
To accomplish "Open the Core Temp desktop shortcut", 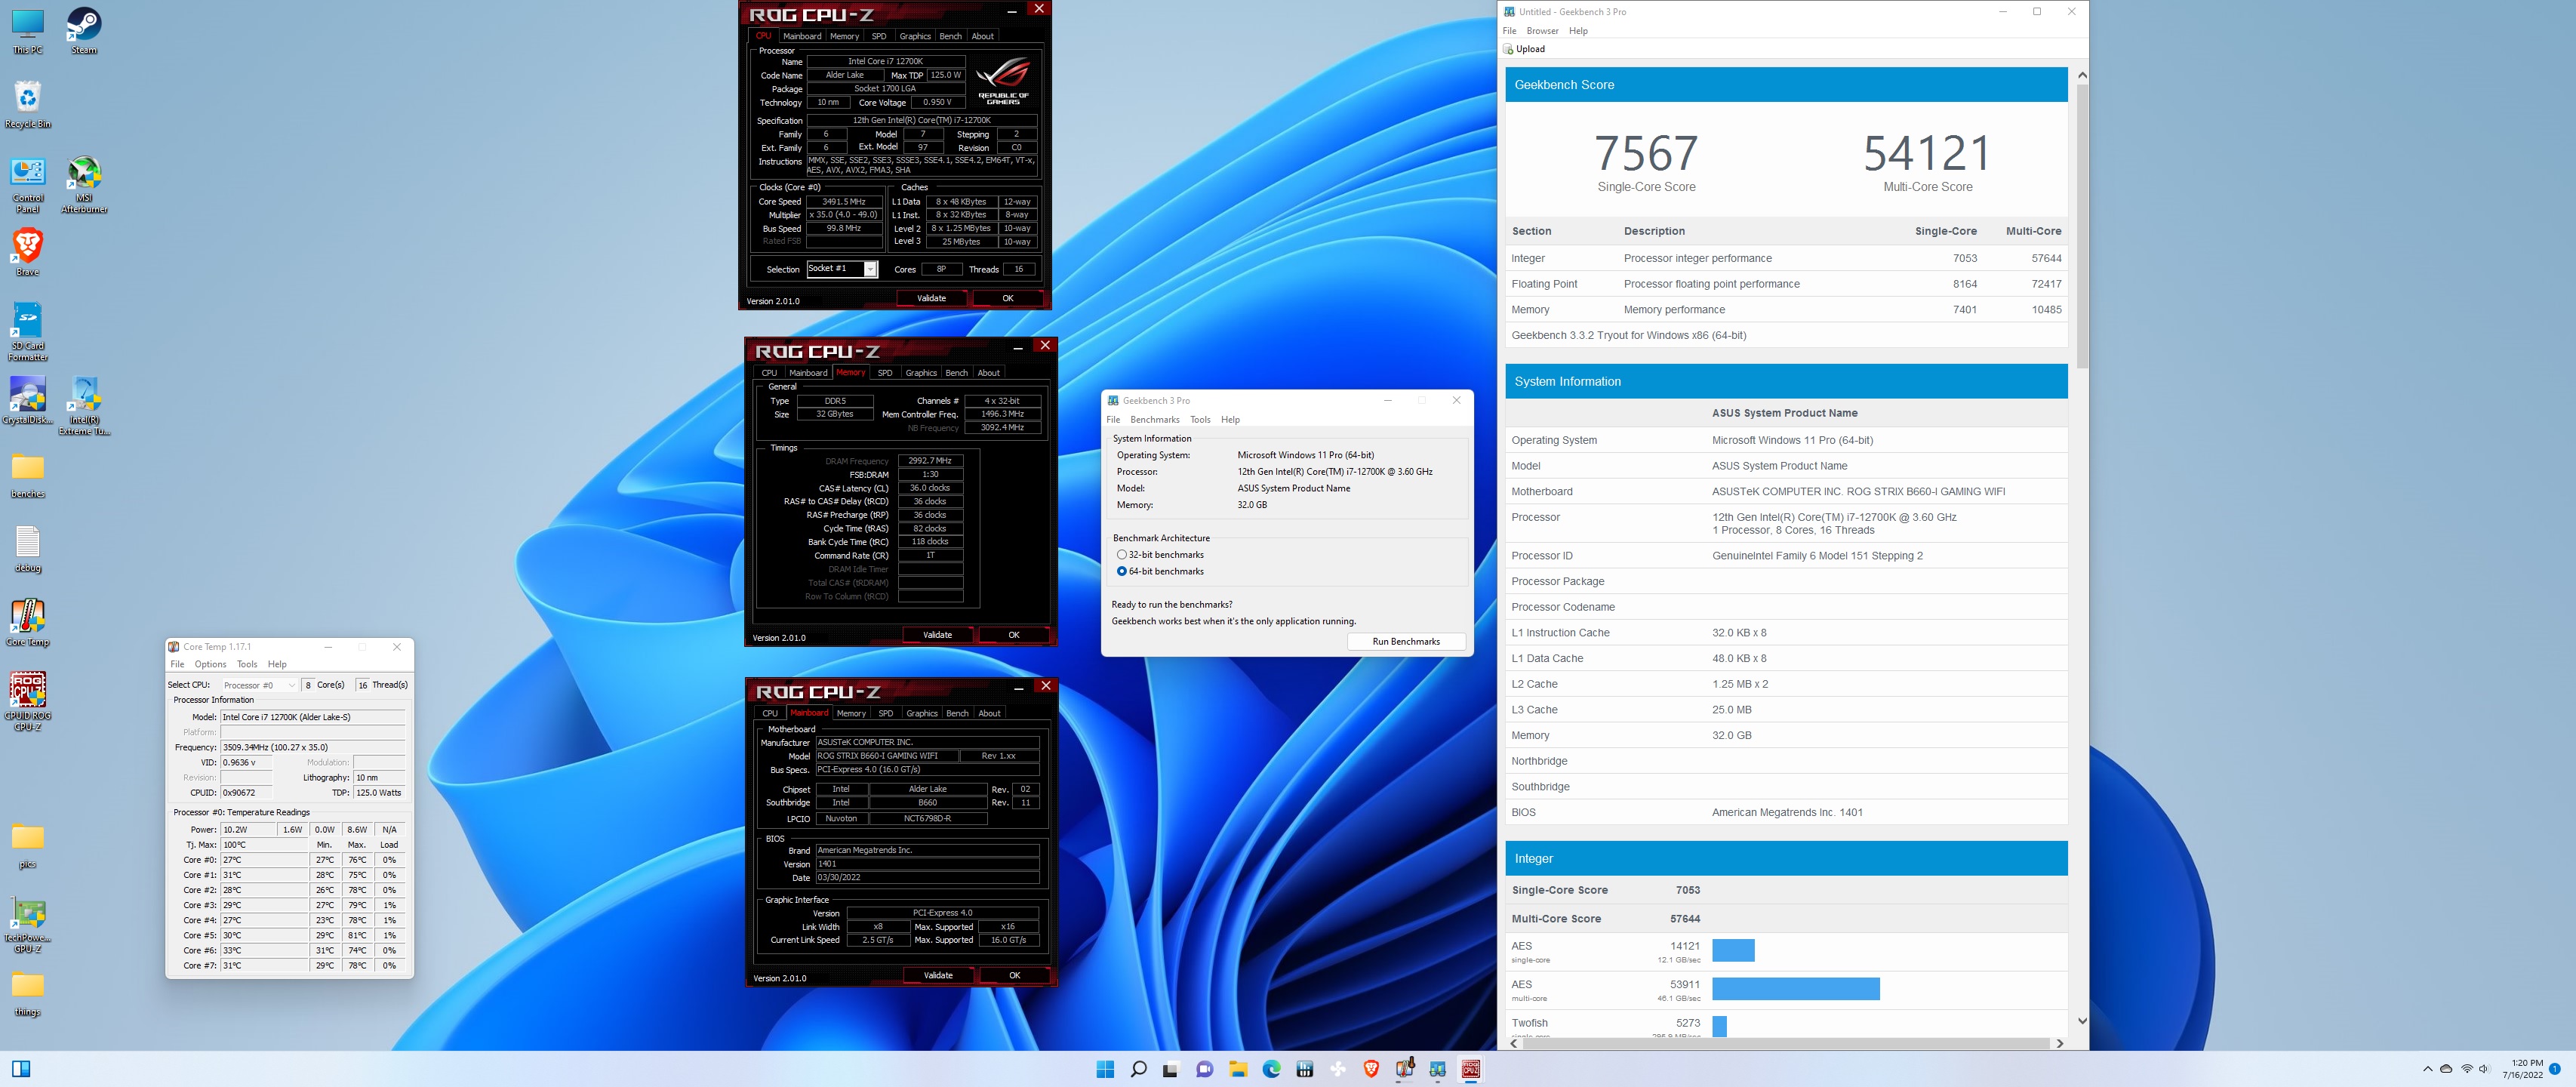I will pos(27,623).
